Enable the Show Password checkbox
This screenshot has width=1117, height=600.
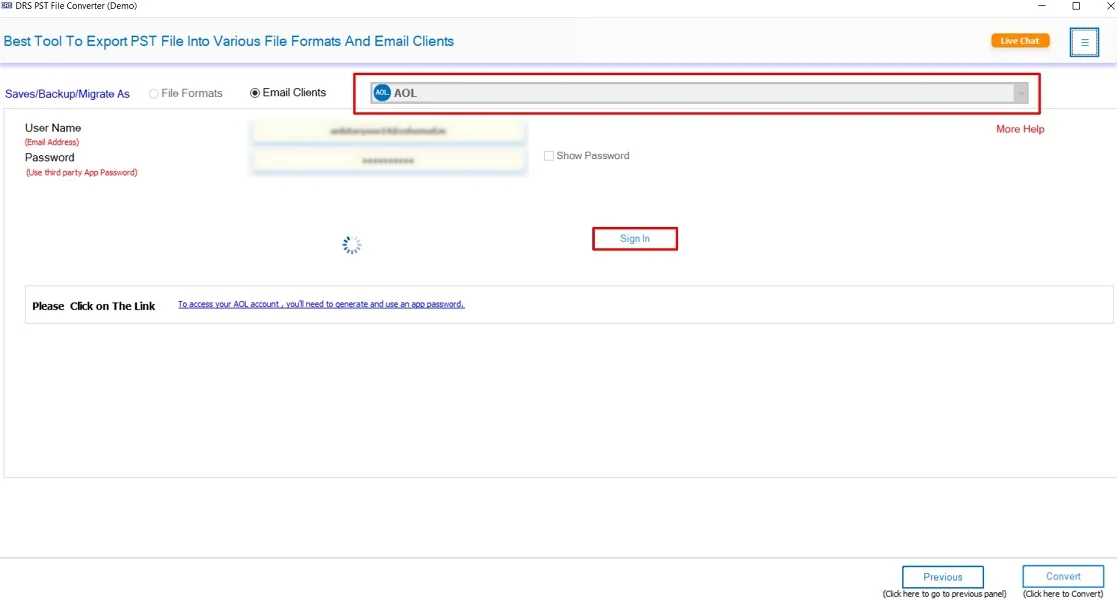[x=549, y=155]
